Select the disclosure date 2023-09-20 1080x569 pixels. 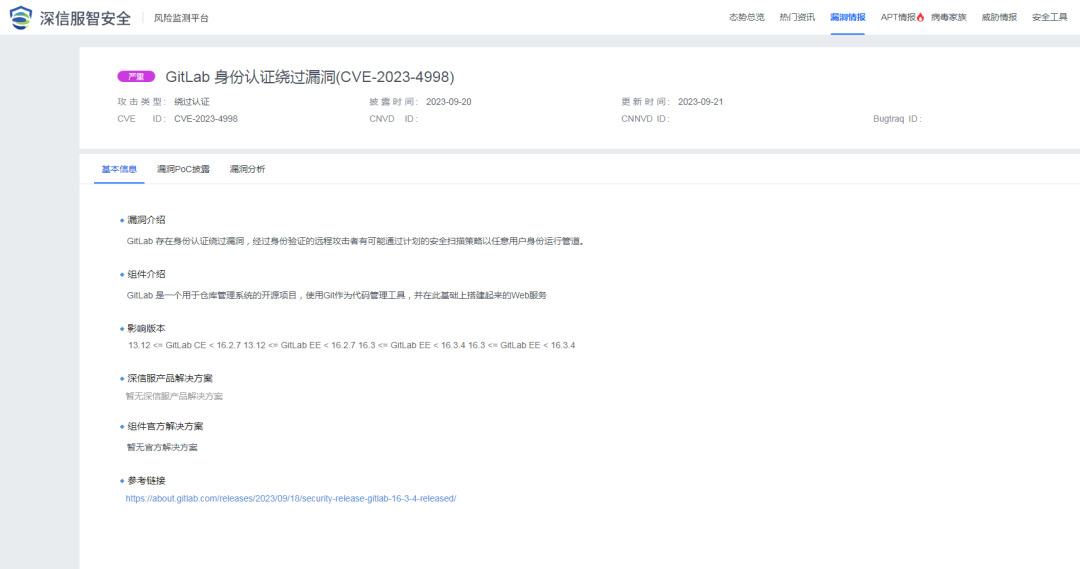coord(448,101)
